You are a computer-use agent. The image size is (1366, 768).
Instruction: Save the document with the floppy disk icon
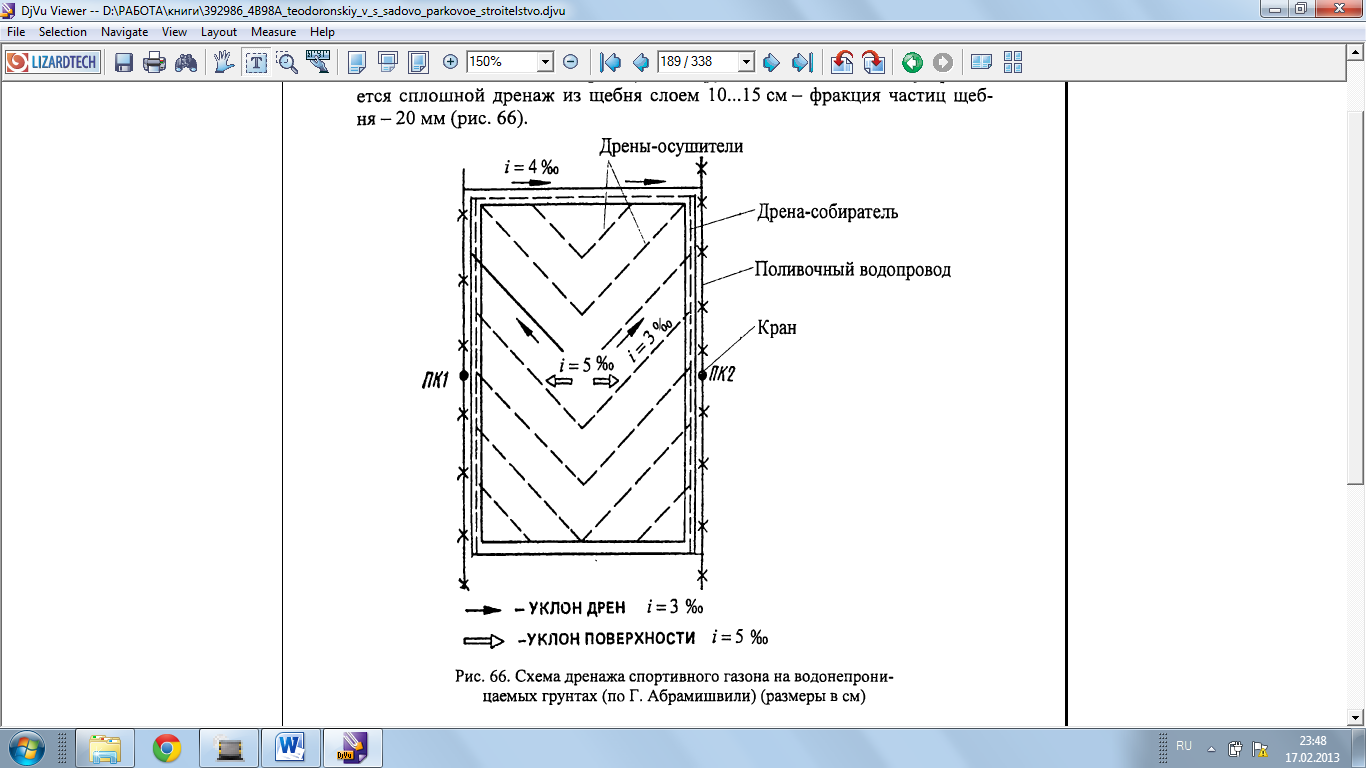124,62
